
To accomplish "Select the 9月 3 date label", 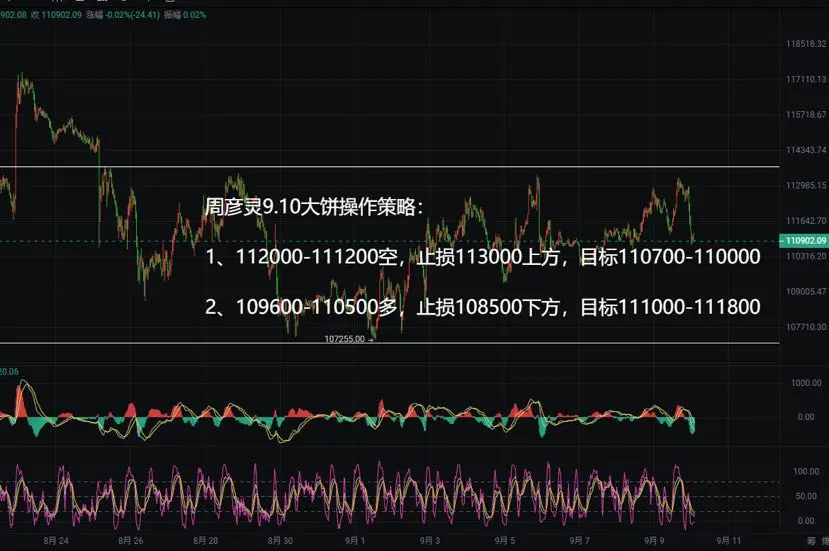I will 430,540.
